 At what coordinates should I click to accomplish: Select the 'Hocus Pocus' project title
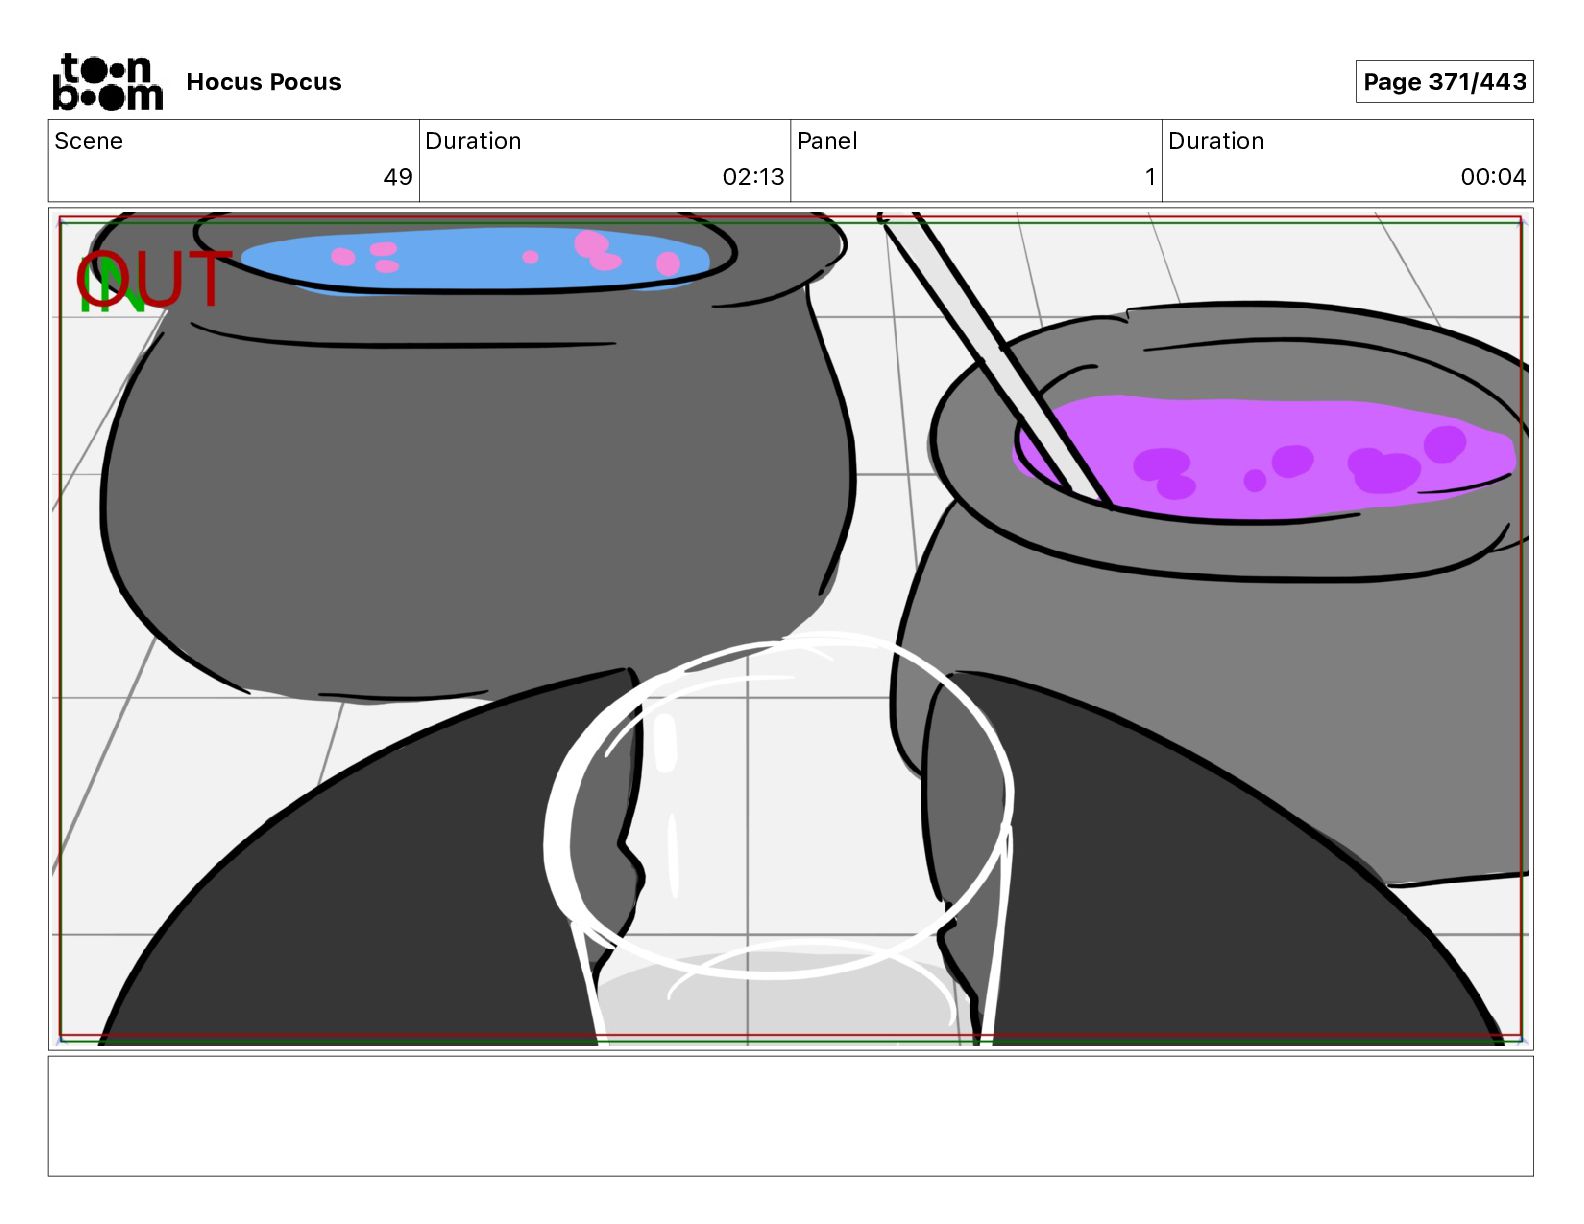pos(264,82)
